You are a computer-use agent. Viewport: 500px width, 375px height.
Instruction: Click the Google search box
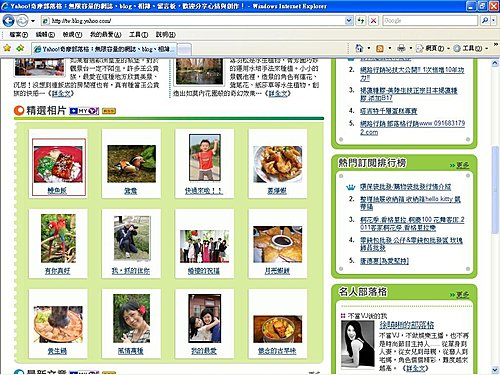click(430, 21)
